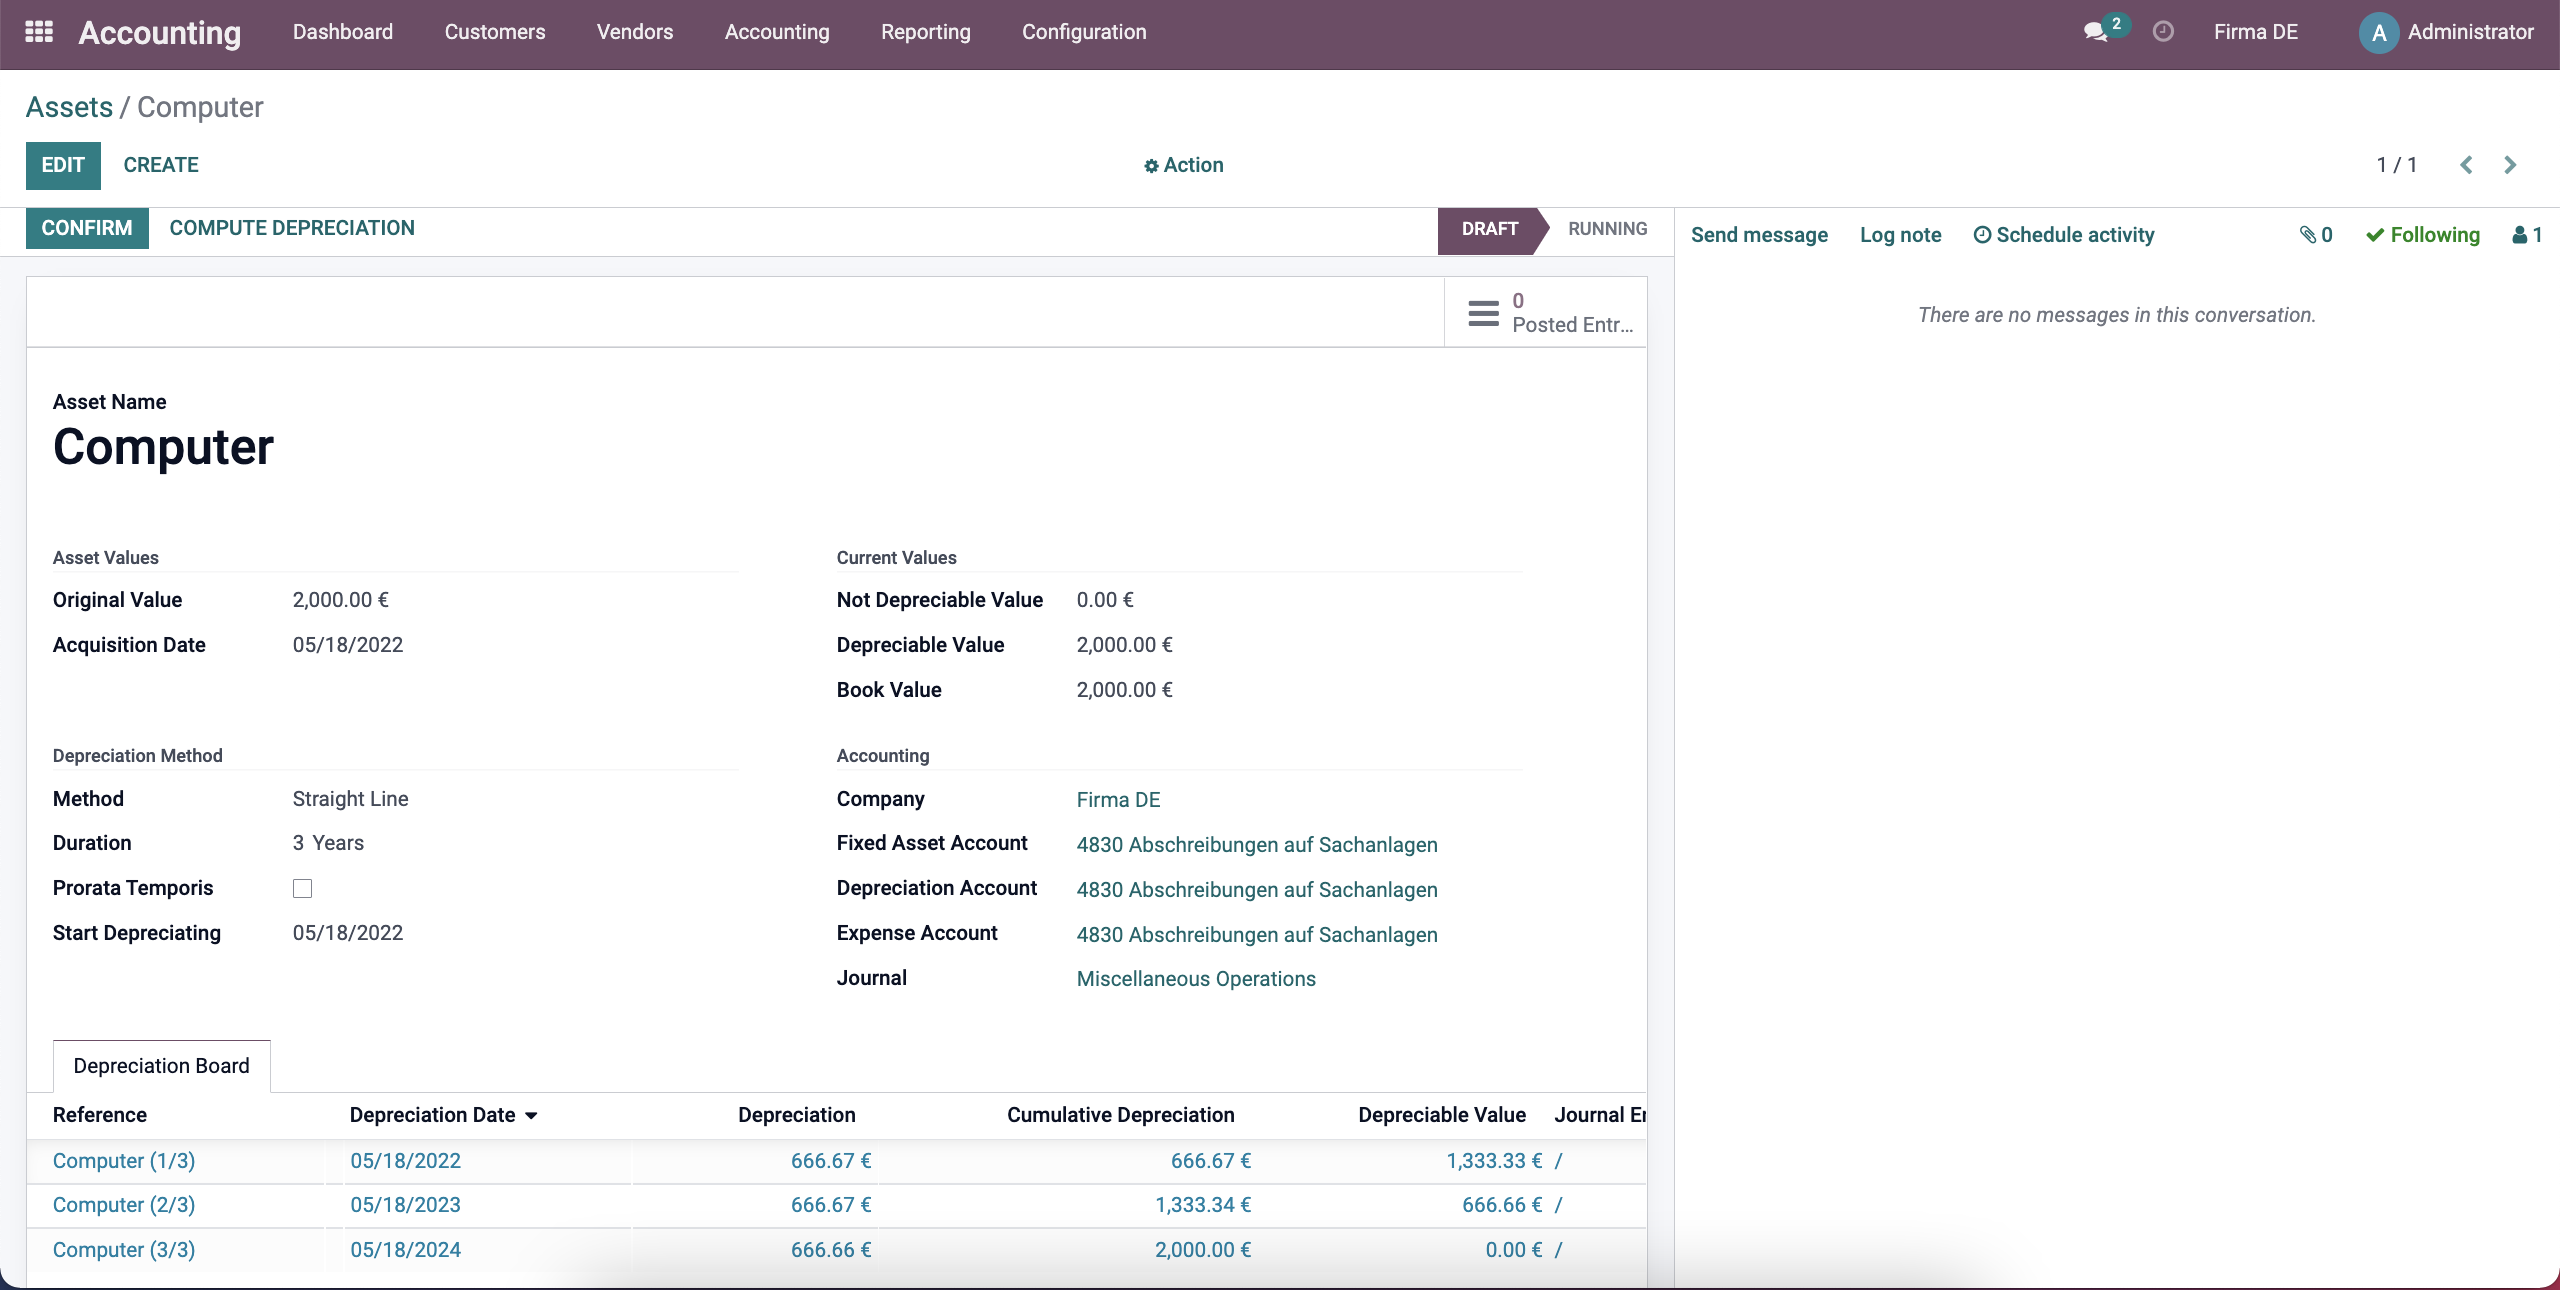Open the Reporting menu

926,32
